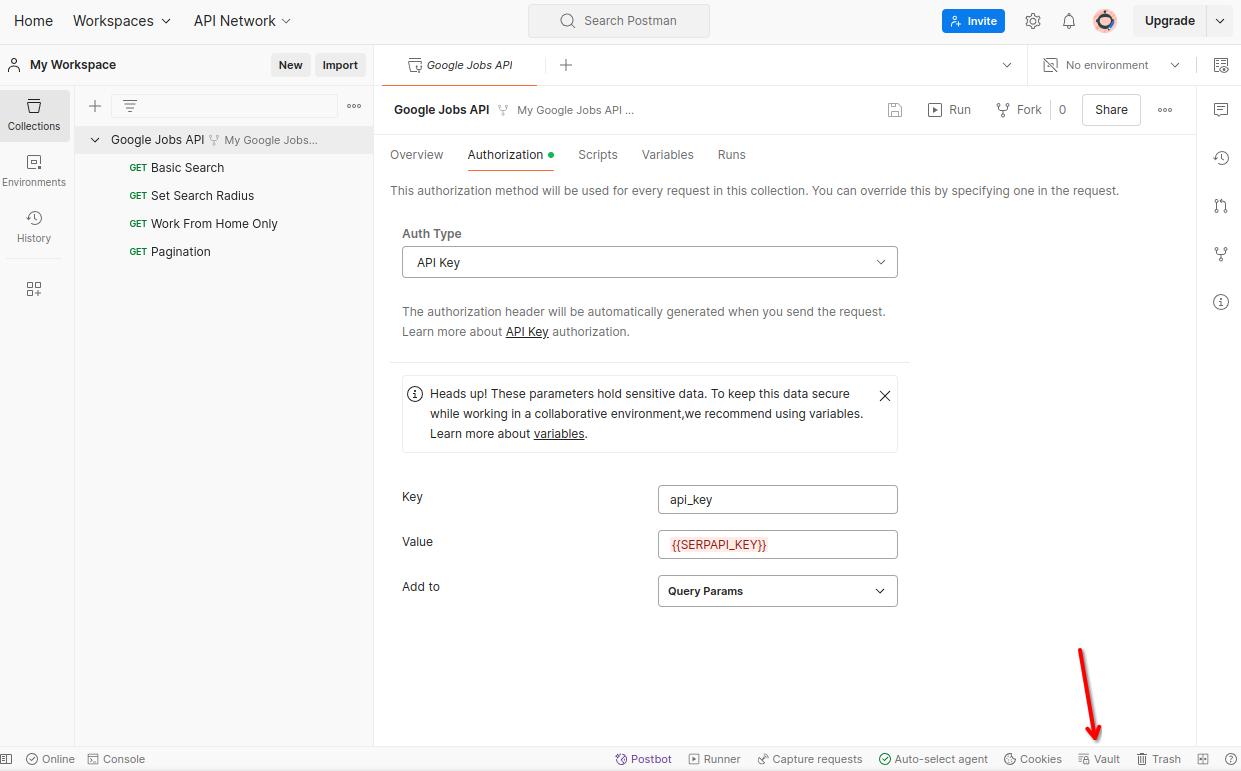Open the Upgrade dropdown arrow

coord(1219,21)
